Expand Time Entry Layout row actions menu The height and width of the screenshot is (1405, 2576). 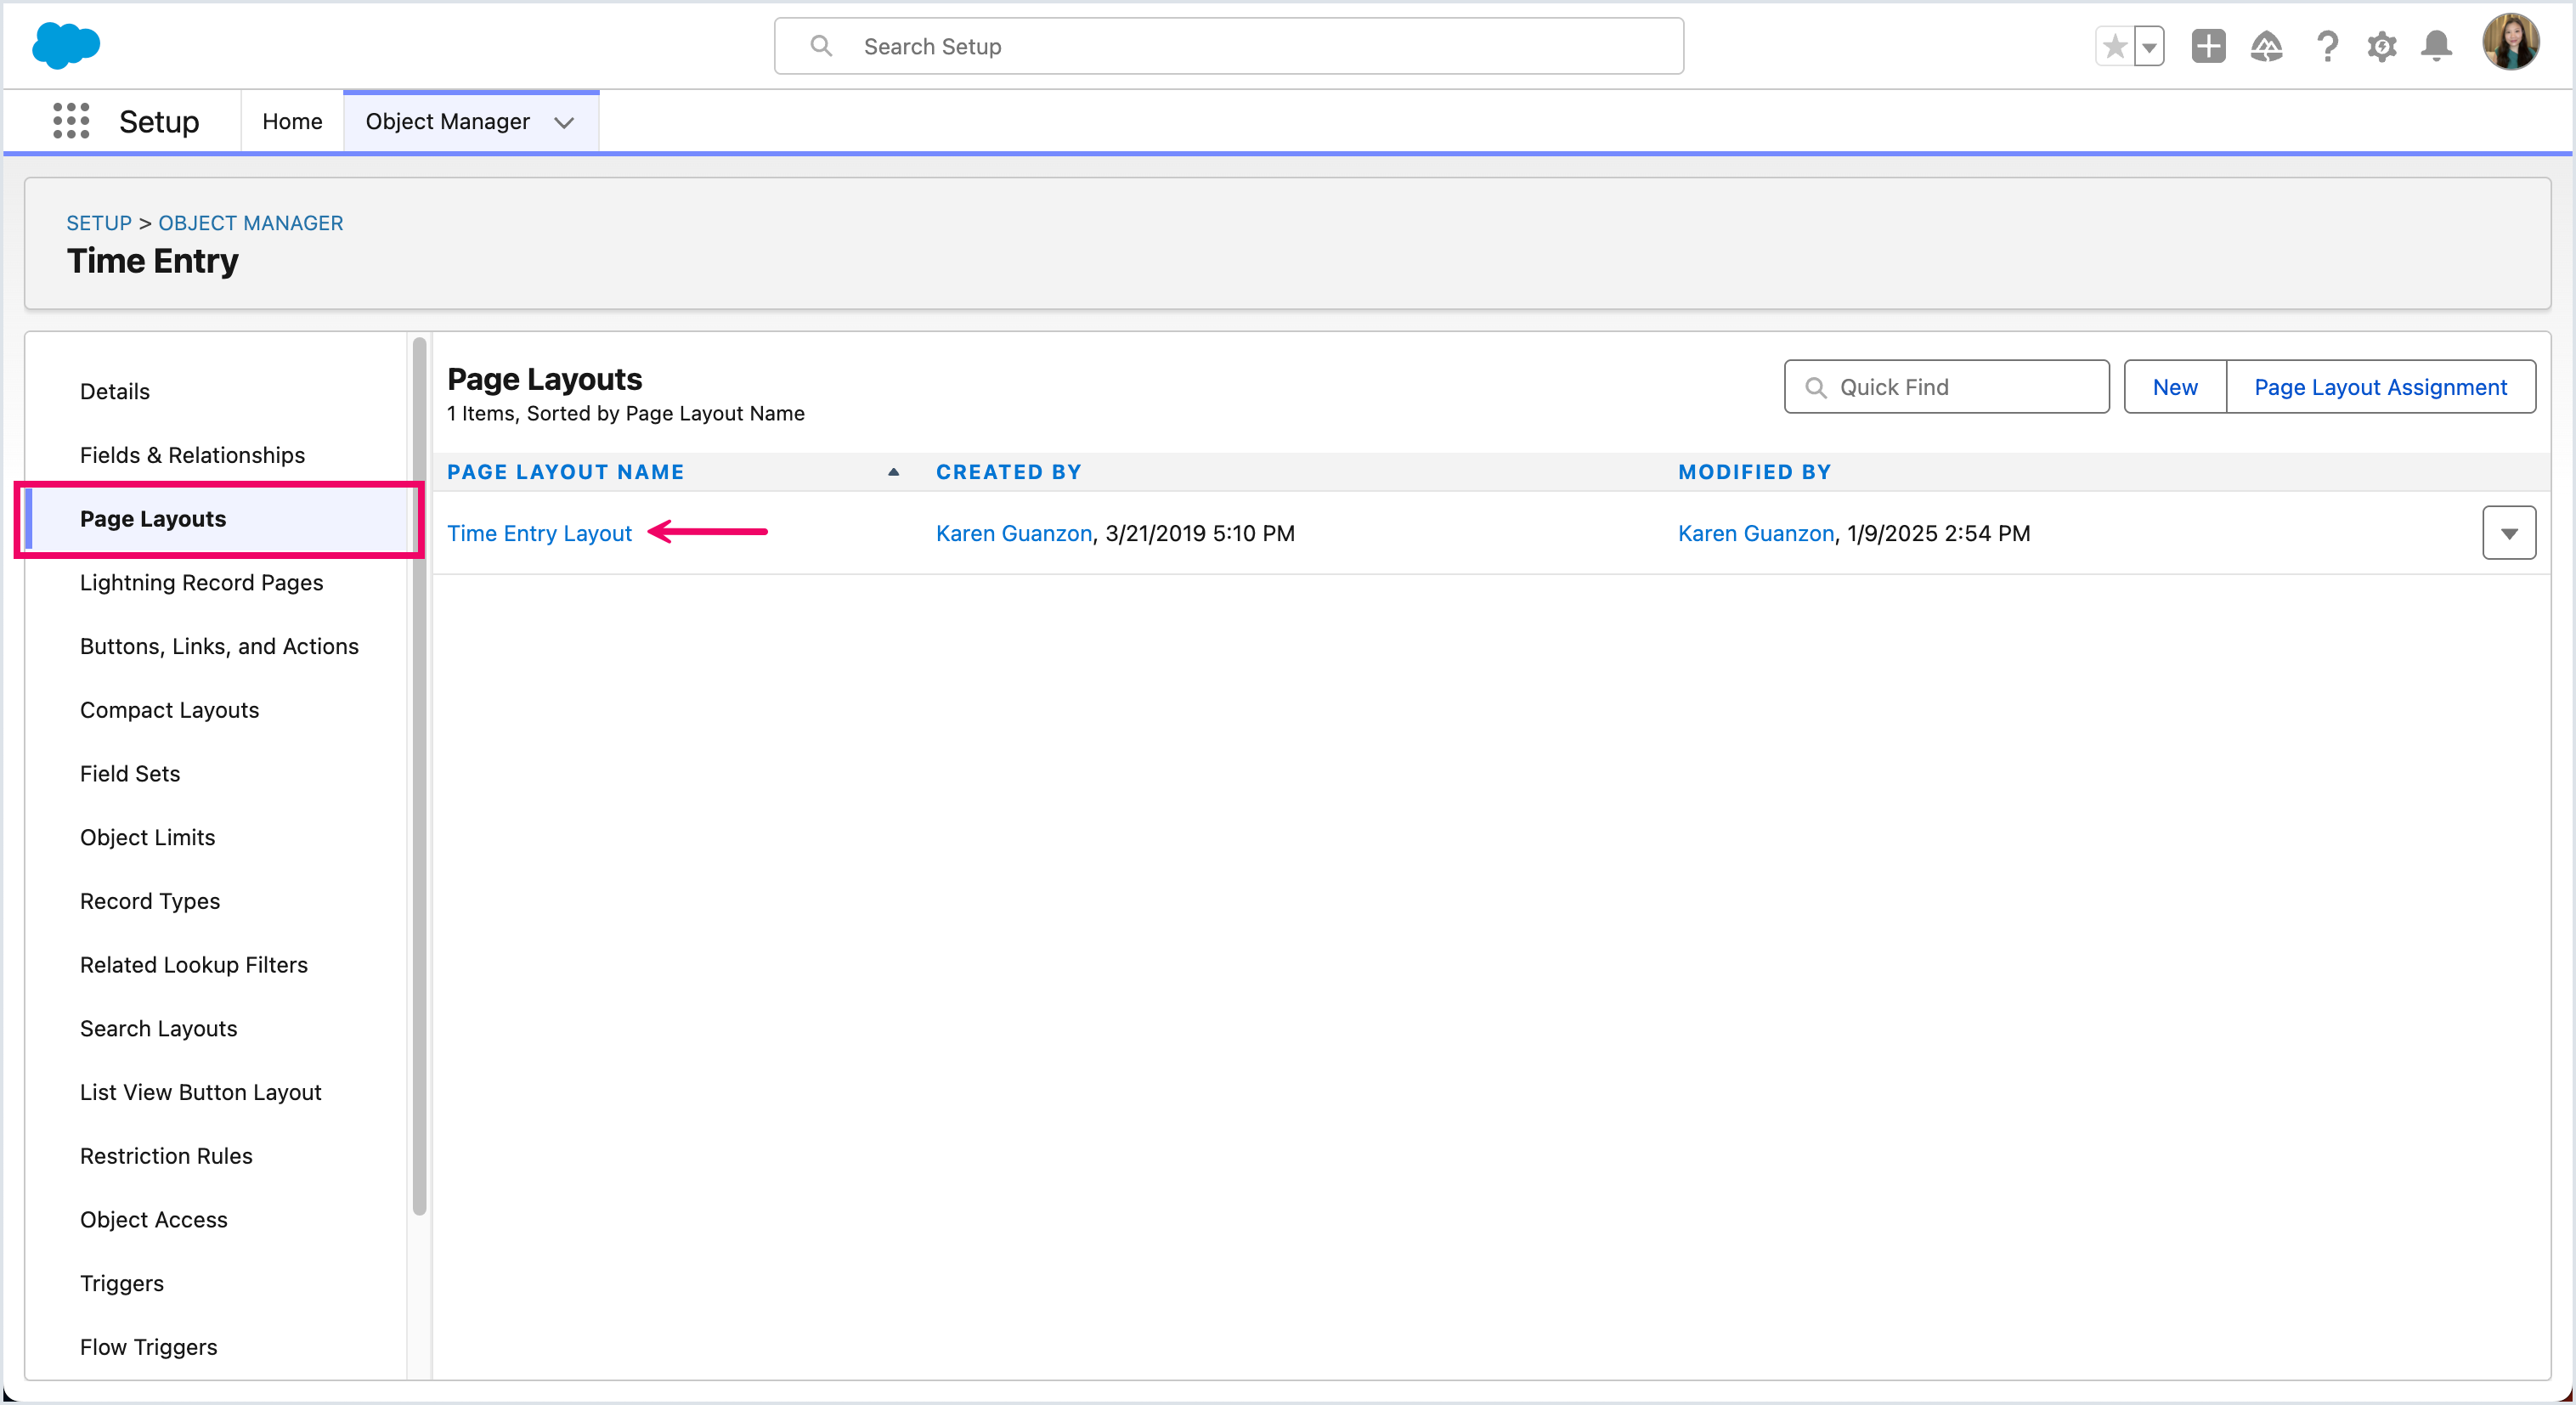[2508, 533]
